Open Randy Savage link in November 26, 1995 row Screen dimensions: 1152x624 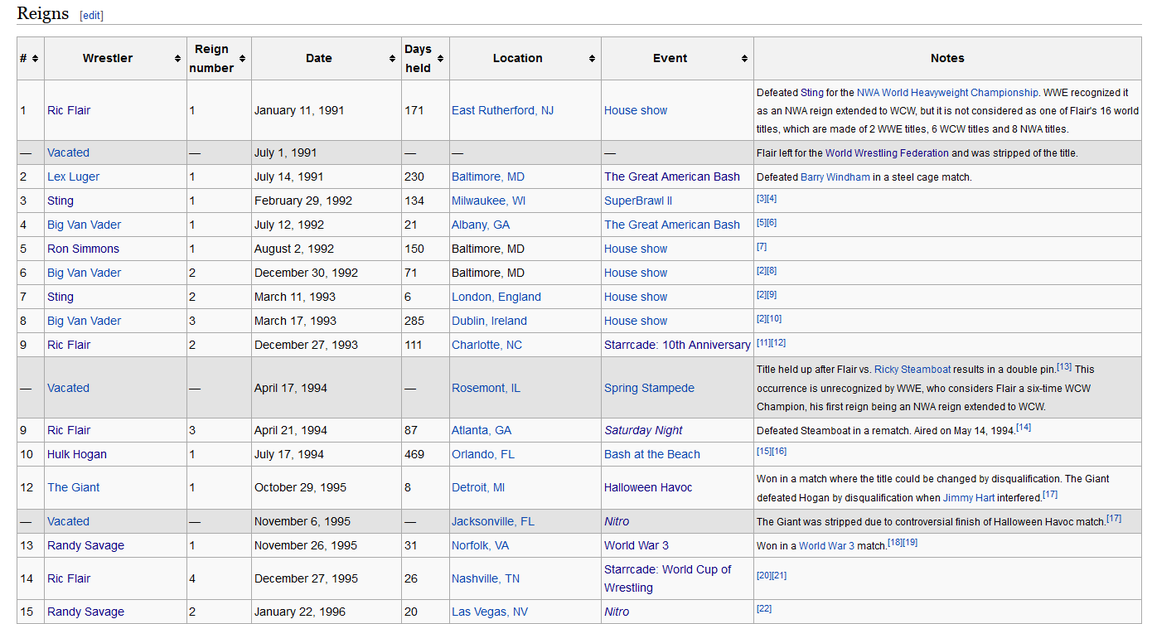coord(86,545)
